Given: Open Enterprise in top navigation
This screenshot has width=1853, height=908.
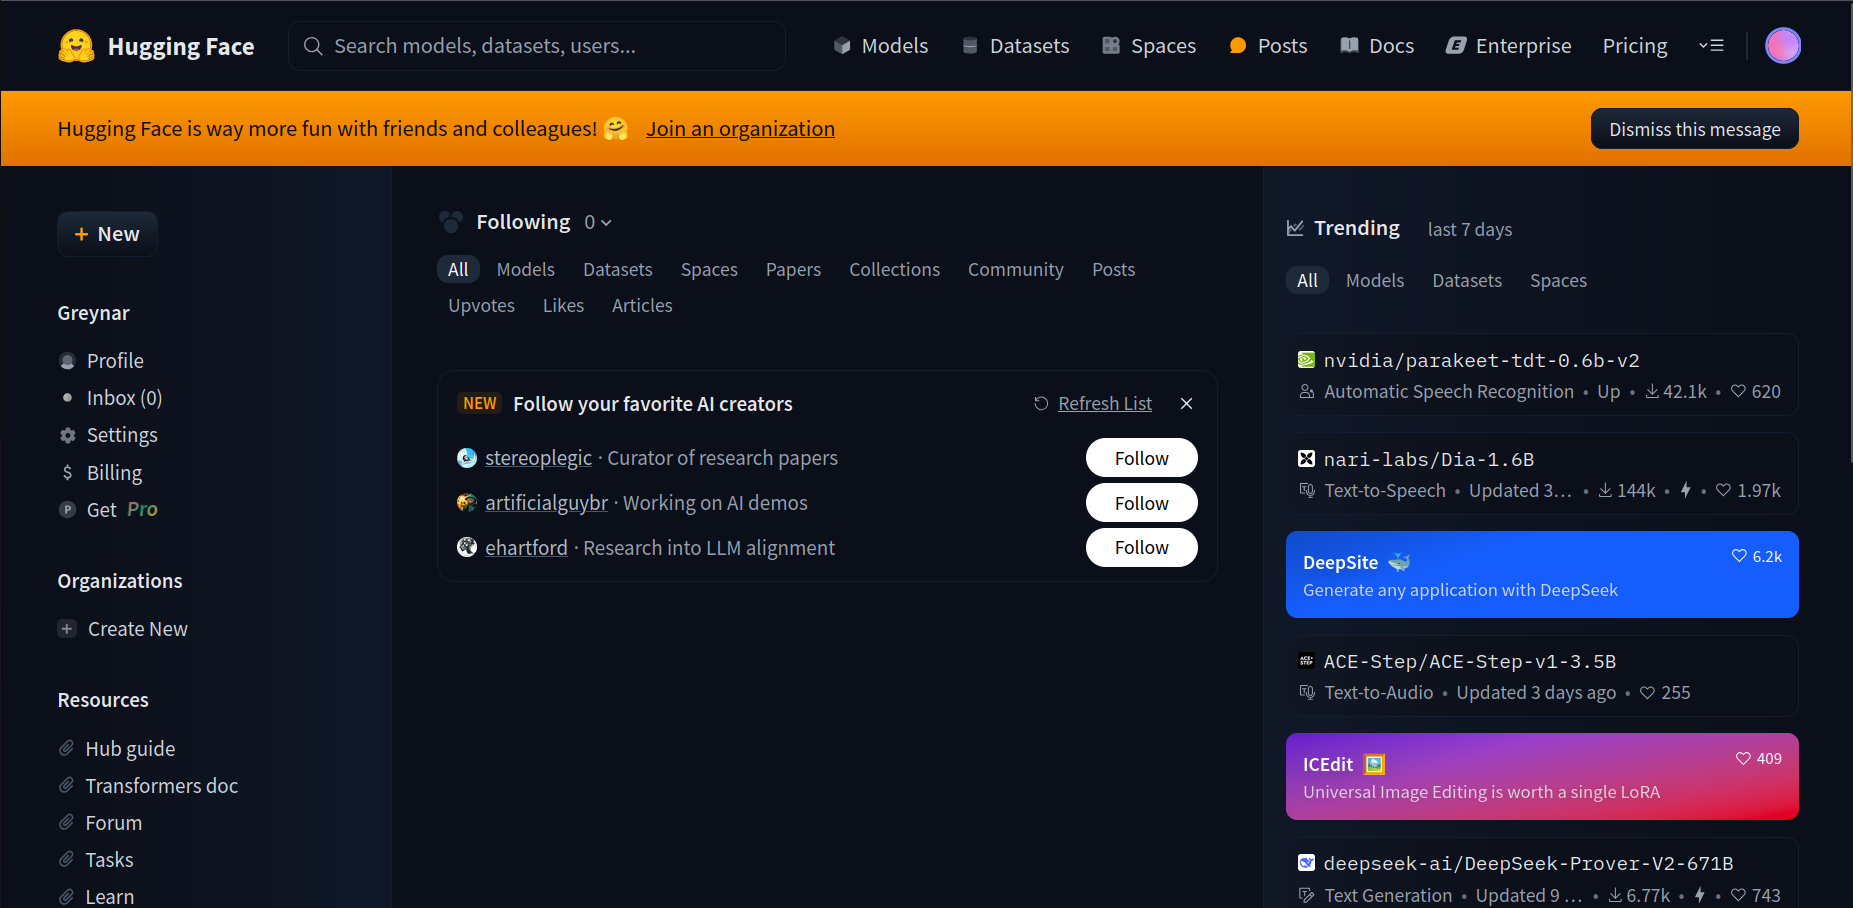Looking at the screenshot, I should pyautogui.click(x=1509, y=46).
